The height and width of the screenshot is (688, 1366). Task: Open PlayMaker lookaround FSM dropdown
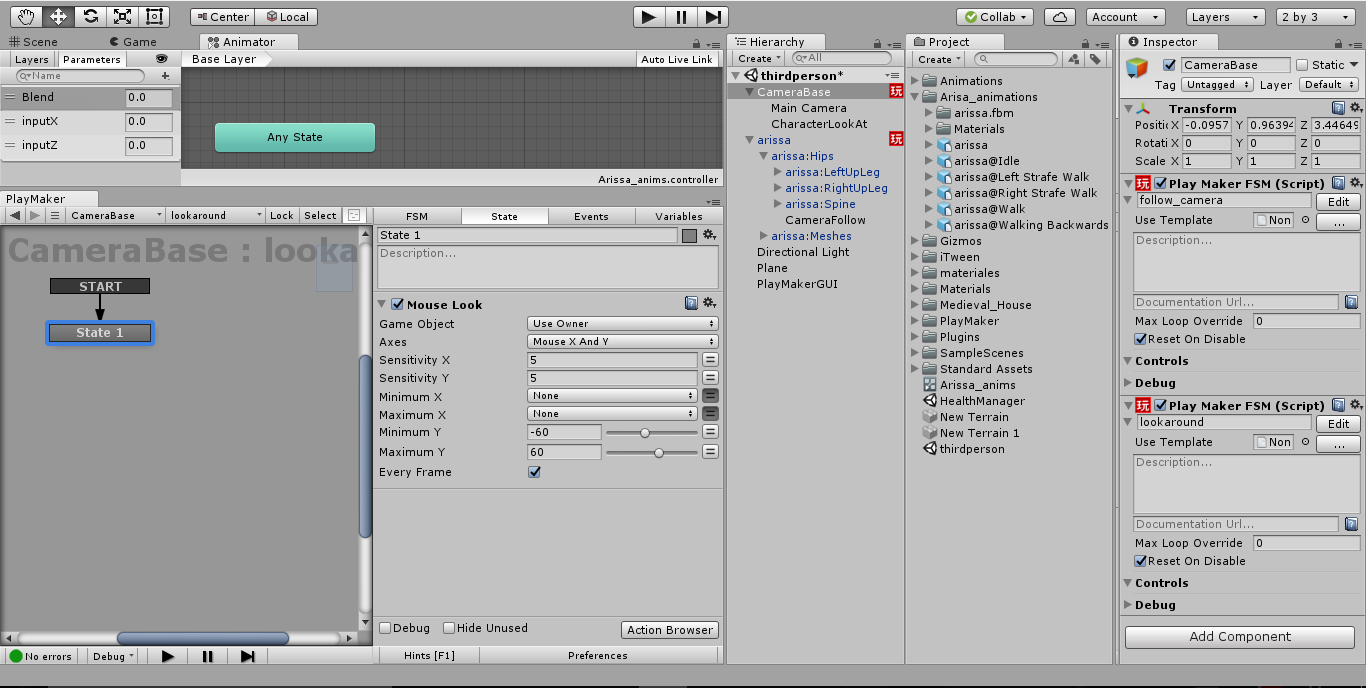(x=217, y=215)
